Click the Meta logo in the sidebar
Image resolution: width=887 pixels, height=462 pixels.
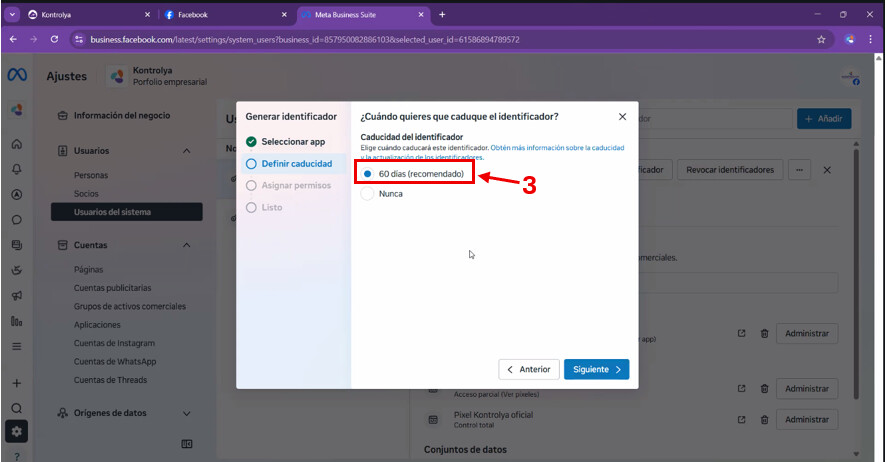point(16,76)
